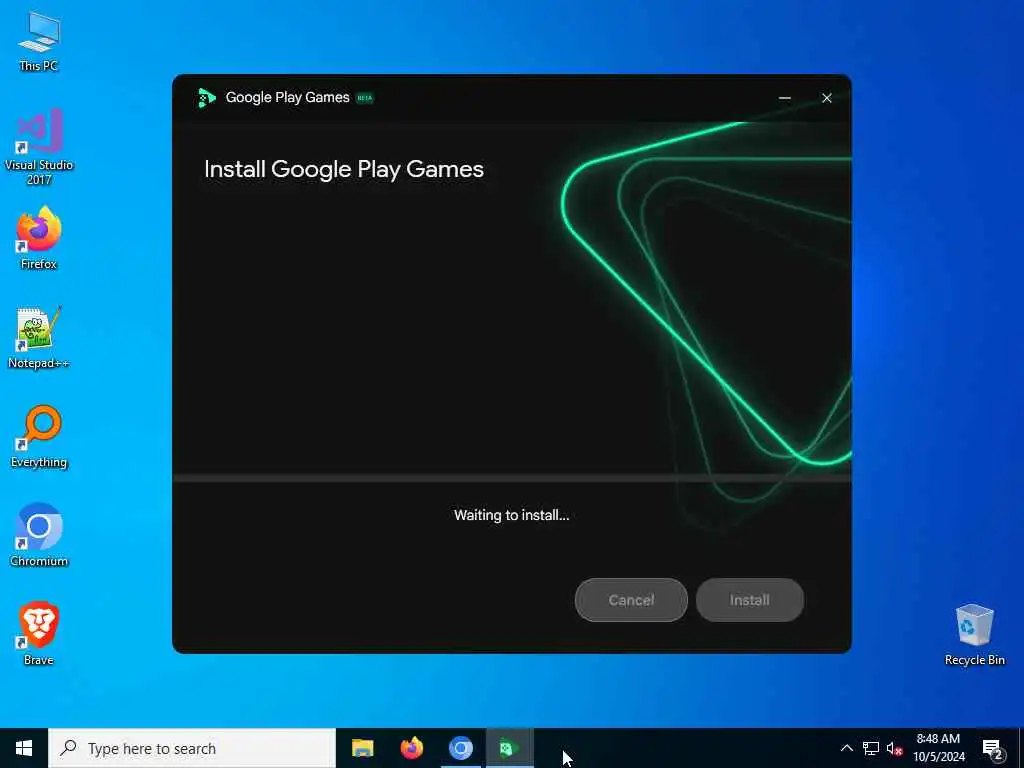
Task: Open Chromium from the taskbar
Action: tap(460, 748)
